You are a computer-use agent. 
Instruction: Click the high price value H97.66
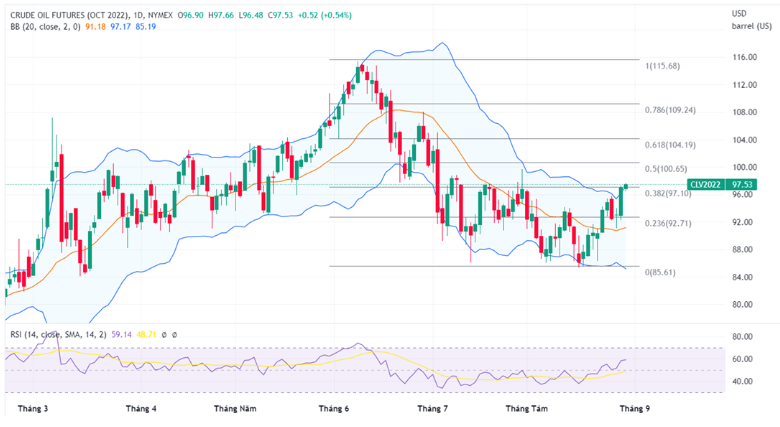(x=221, y=15)
